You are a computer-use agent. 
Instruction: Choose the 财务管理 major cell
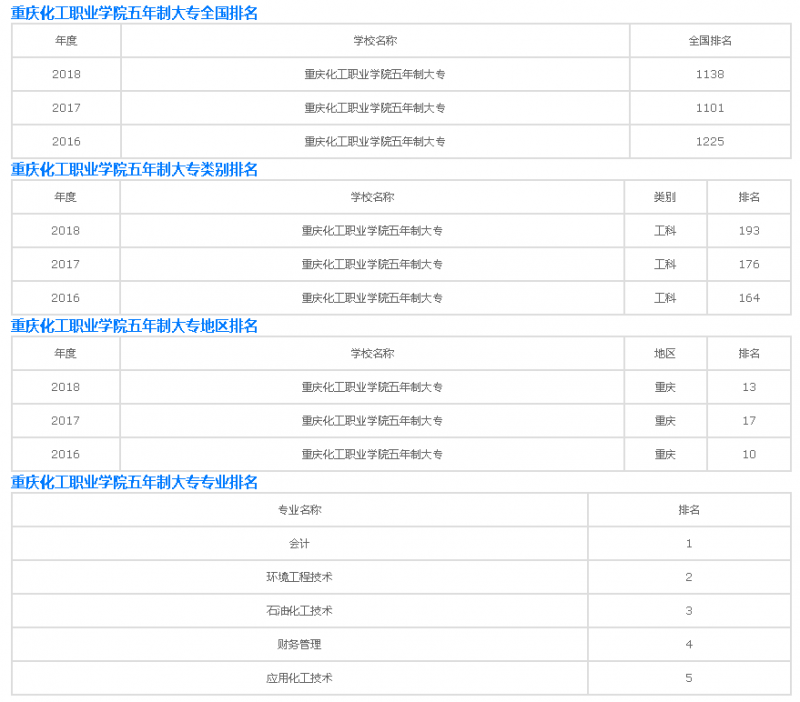tap(299, 644)
